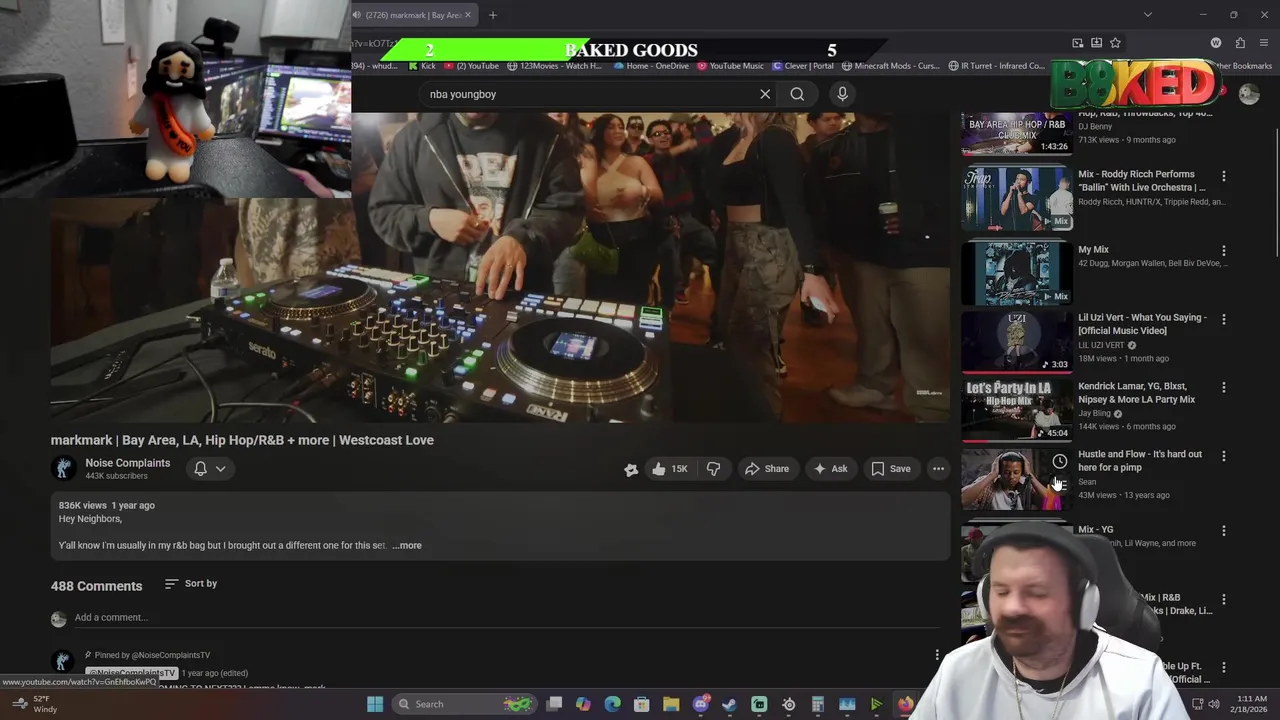
Task: Open Kick bookmark
Action: coord(422,66)
